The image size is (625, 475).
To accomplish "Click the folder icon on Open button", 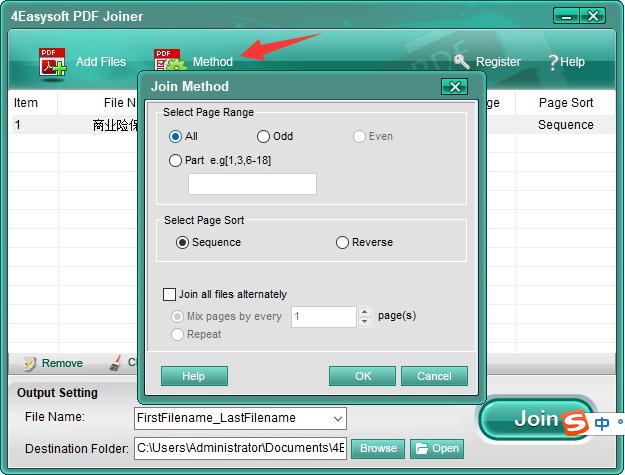I will click(420, 449).
